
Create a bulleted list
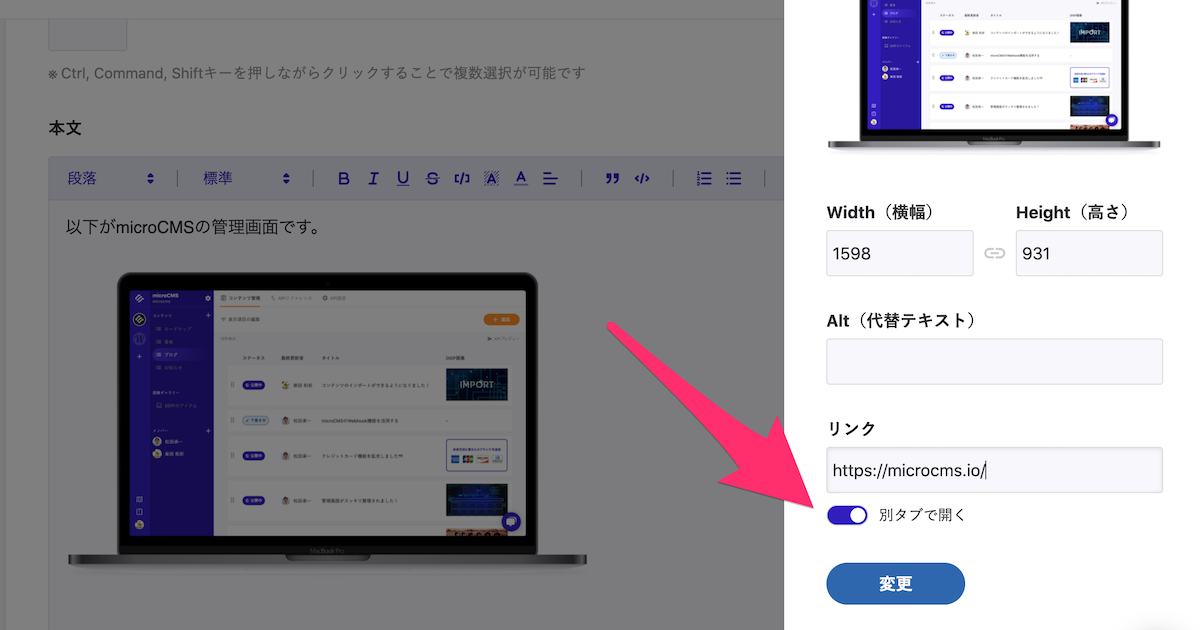734,179
